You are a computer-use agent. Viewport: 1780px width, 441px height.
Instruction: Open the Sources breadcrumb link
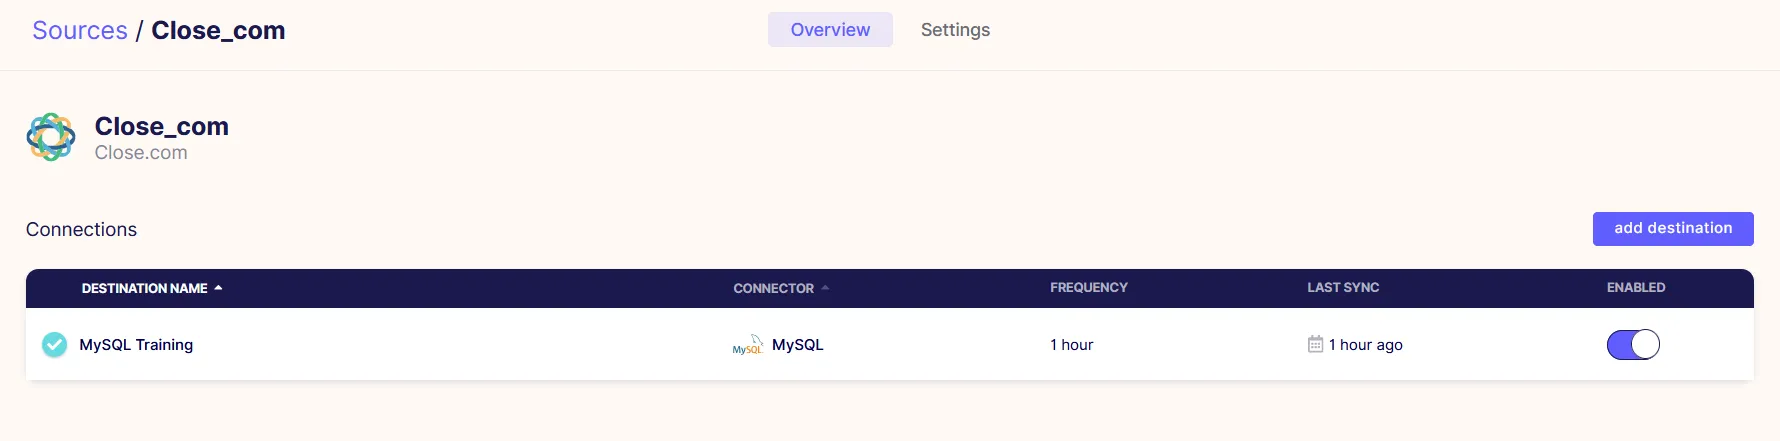80,30
